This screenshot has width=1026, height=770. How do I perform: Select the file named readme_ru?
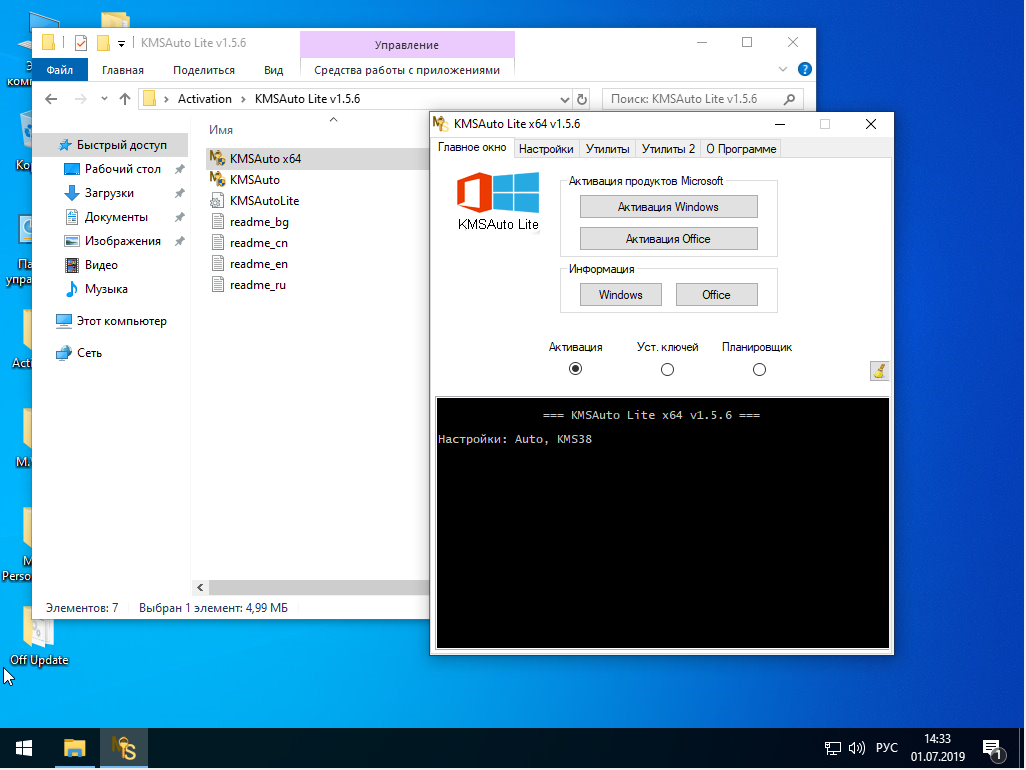257,285
